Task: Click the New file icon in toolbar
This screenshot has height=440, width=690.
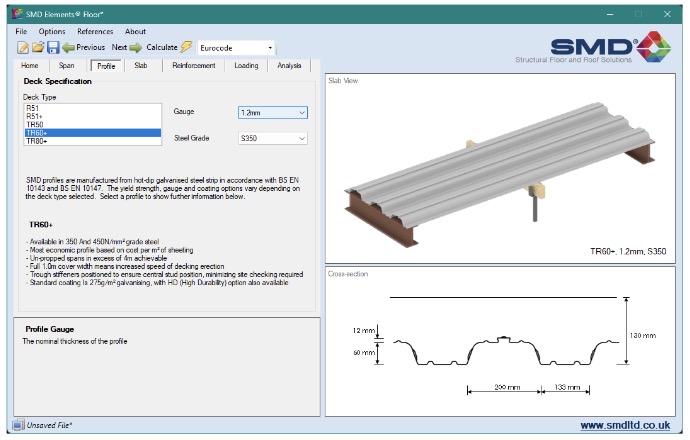Action: [x=23, y=48]
